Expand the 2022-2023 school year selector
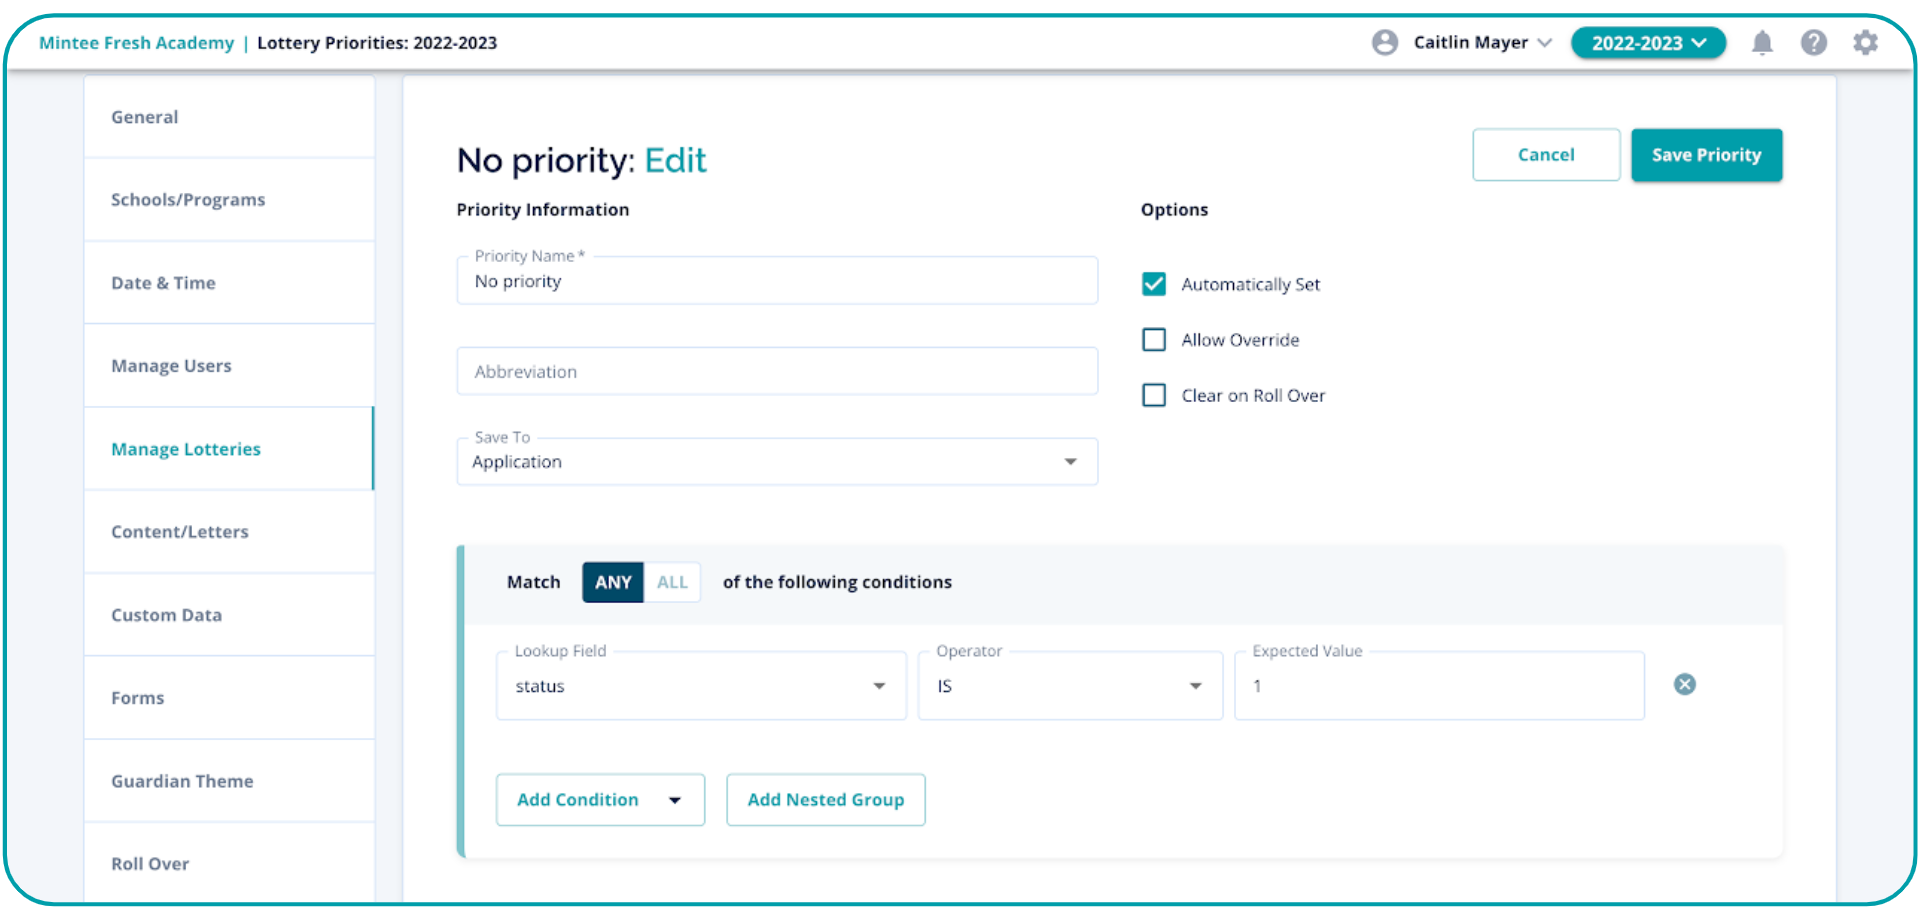Screen dimensions: 1930x912 pyautogui.click(x=1647, y=43)
